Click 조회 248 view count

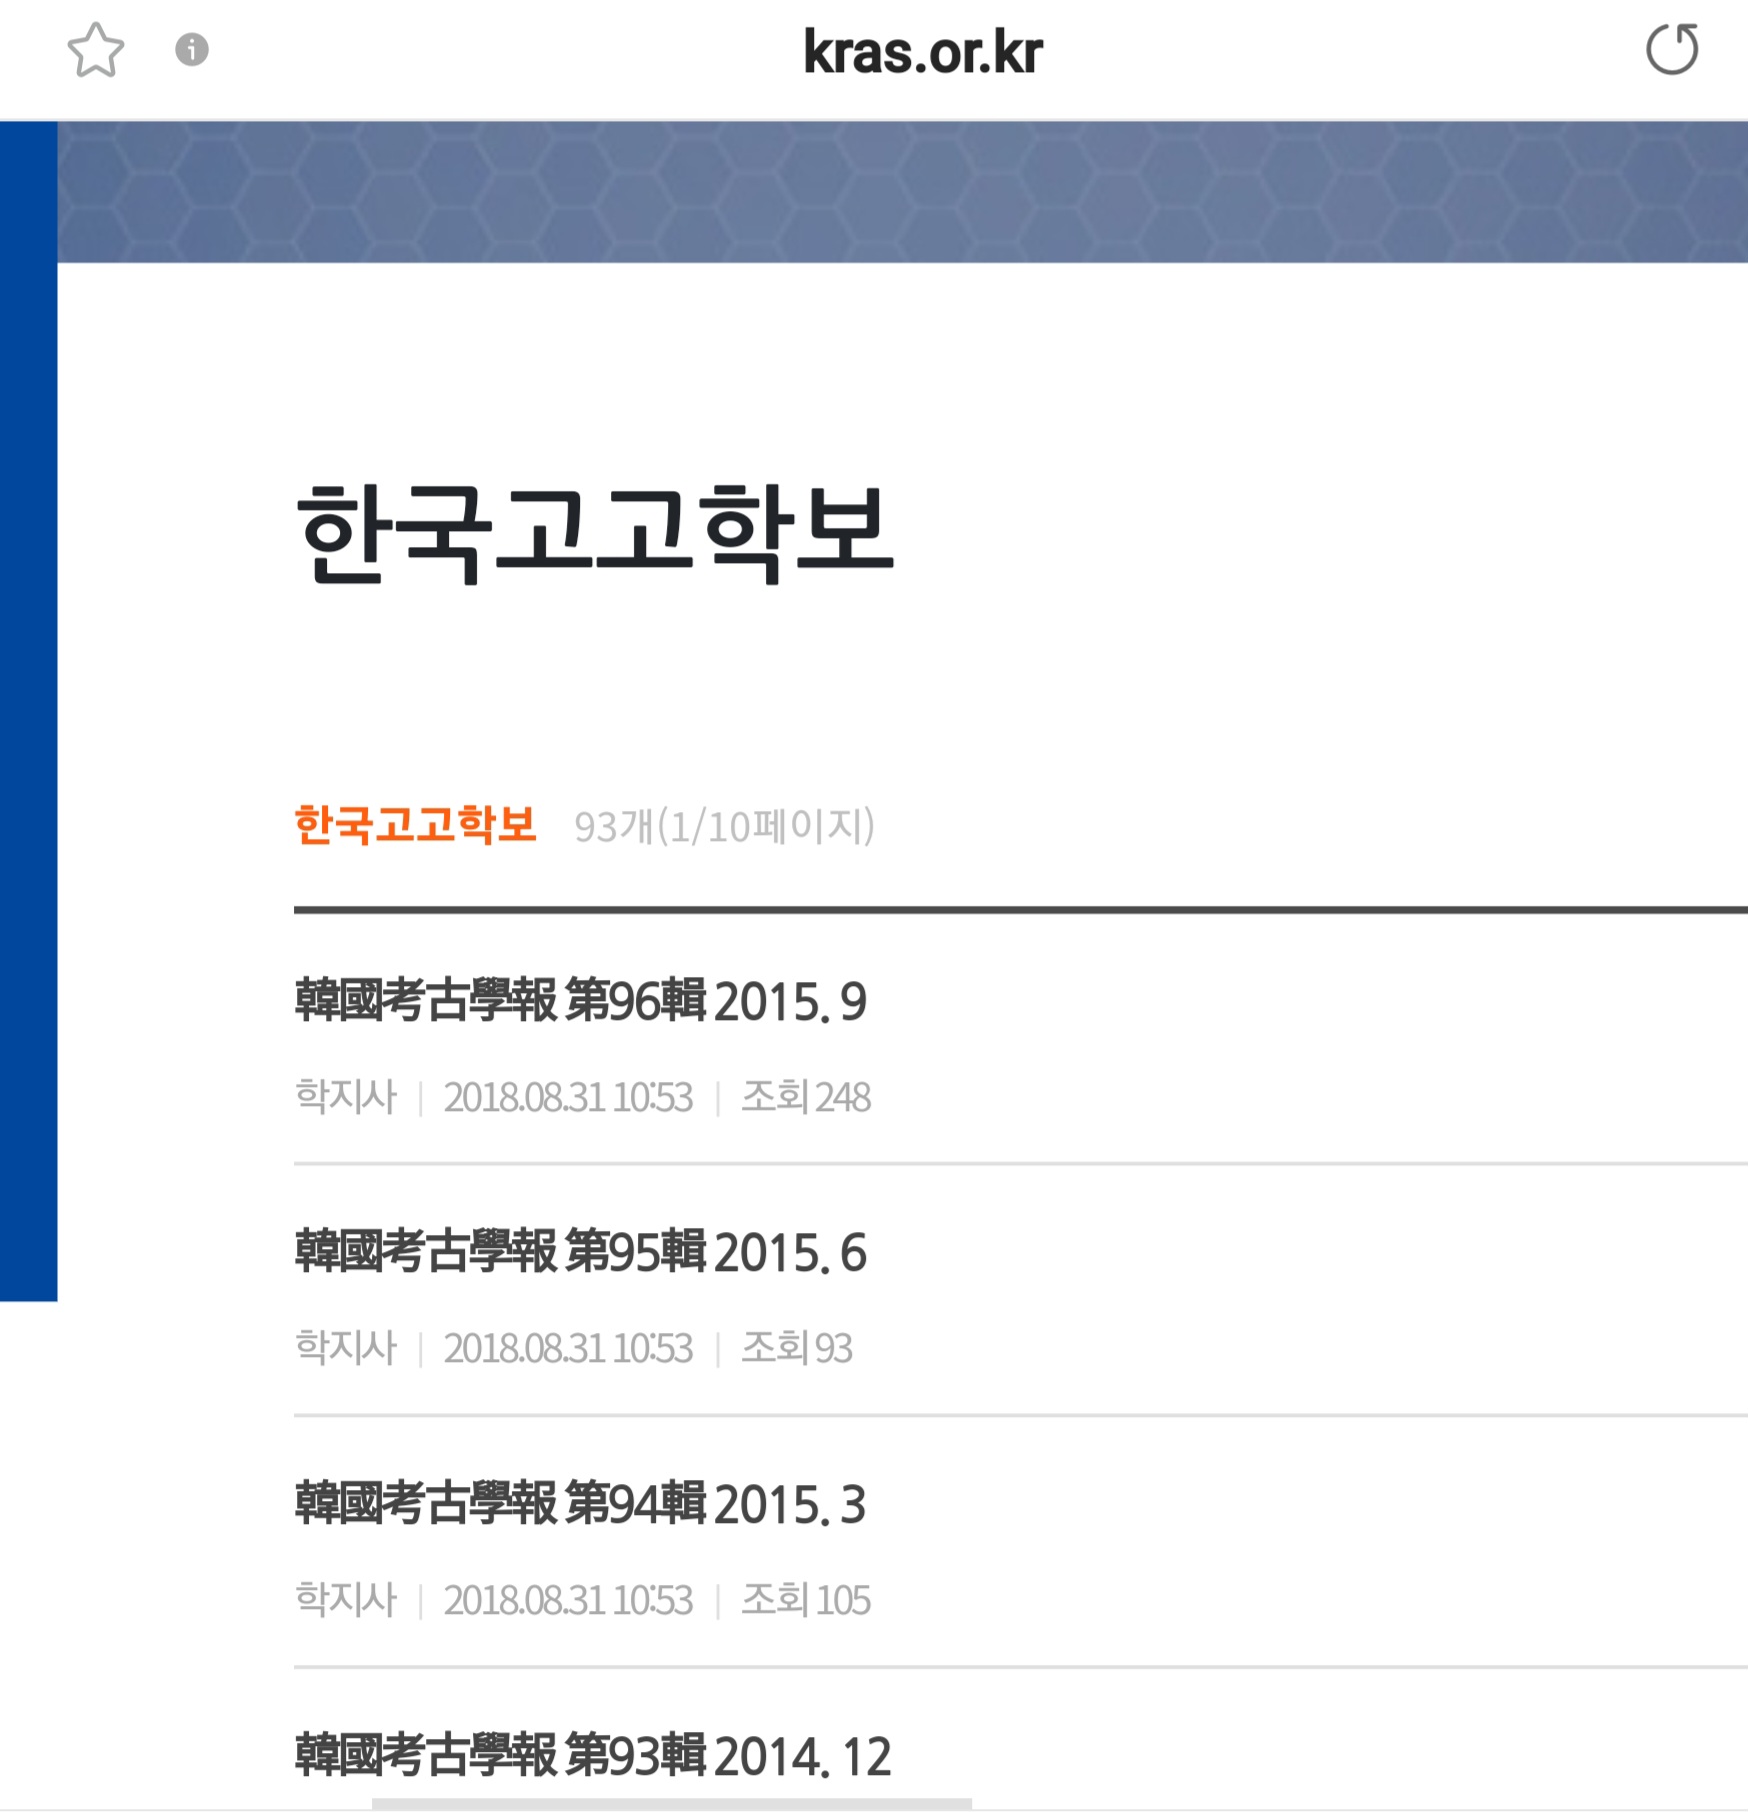click(x=805, y=1097)
